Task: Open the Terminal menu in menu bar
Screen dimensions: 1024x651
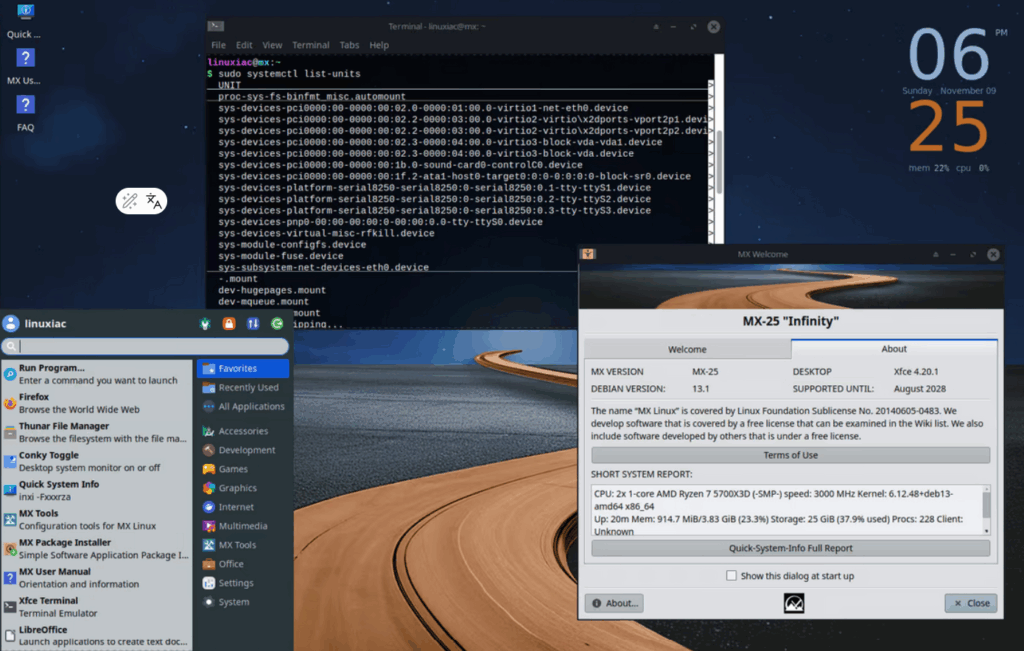Action: [x=311, y=45]
